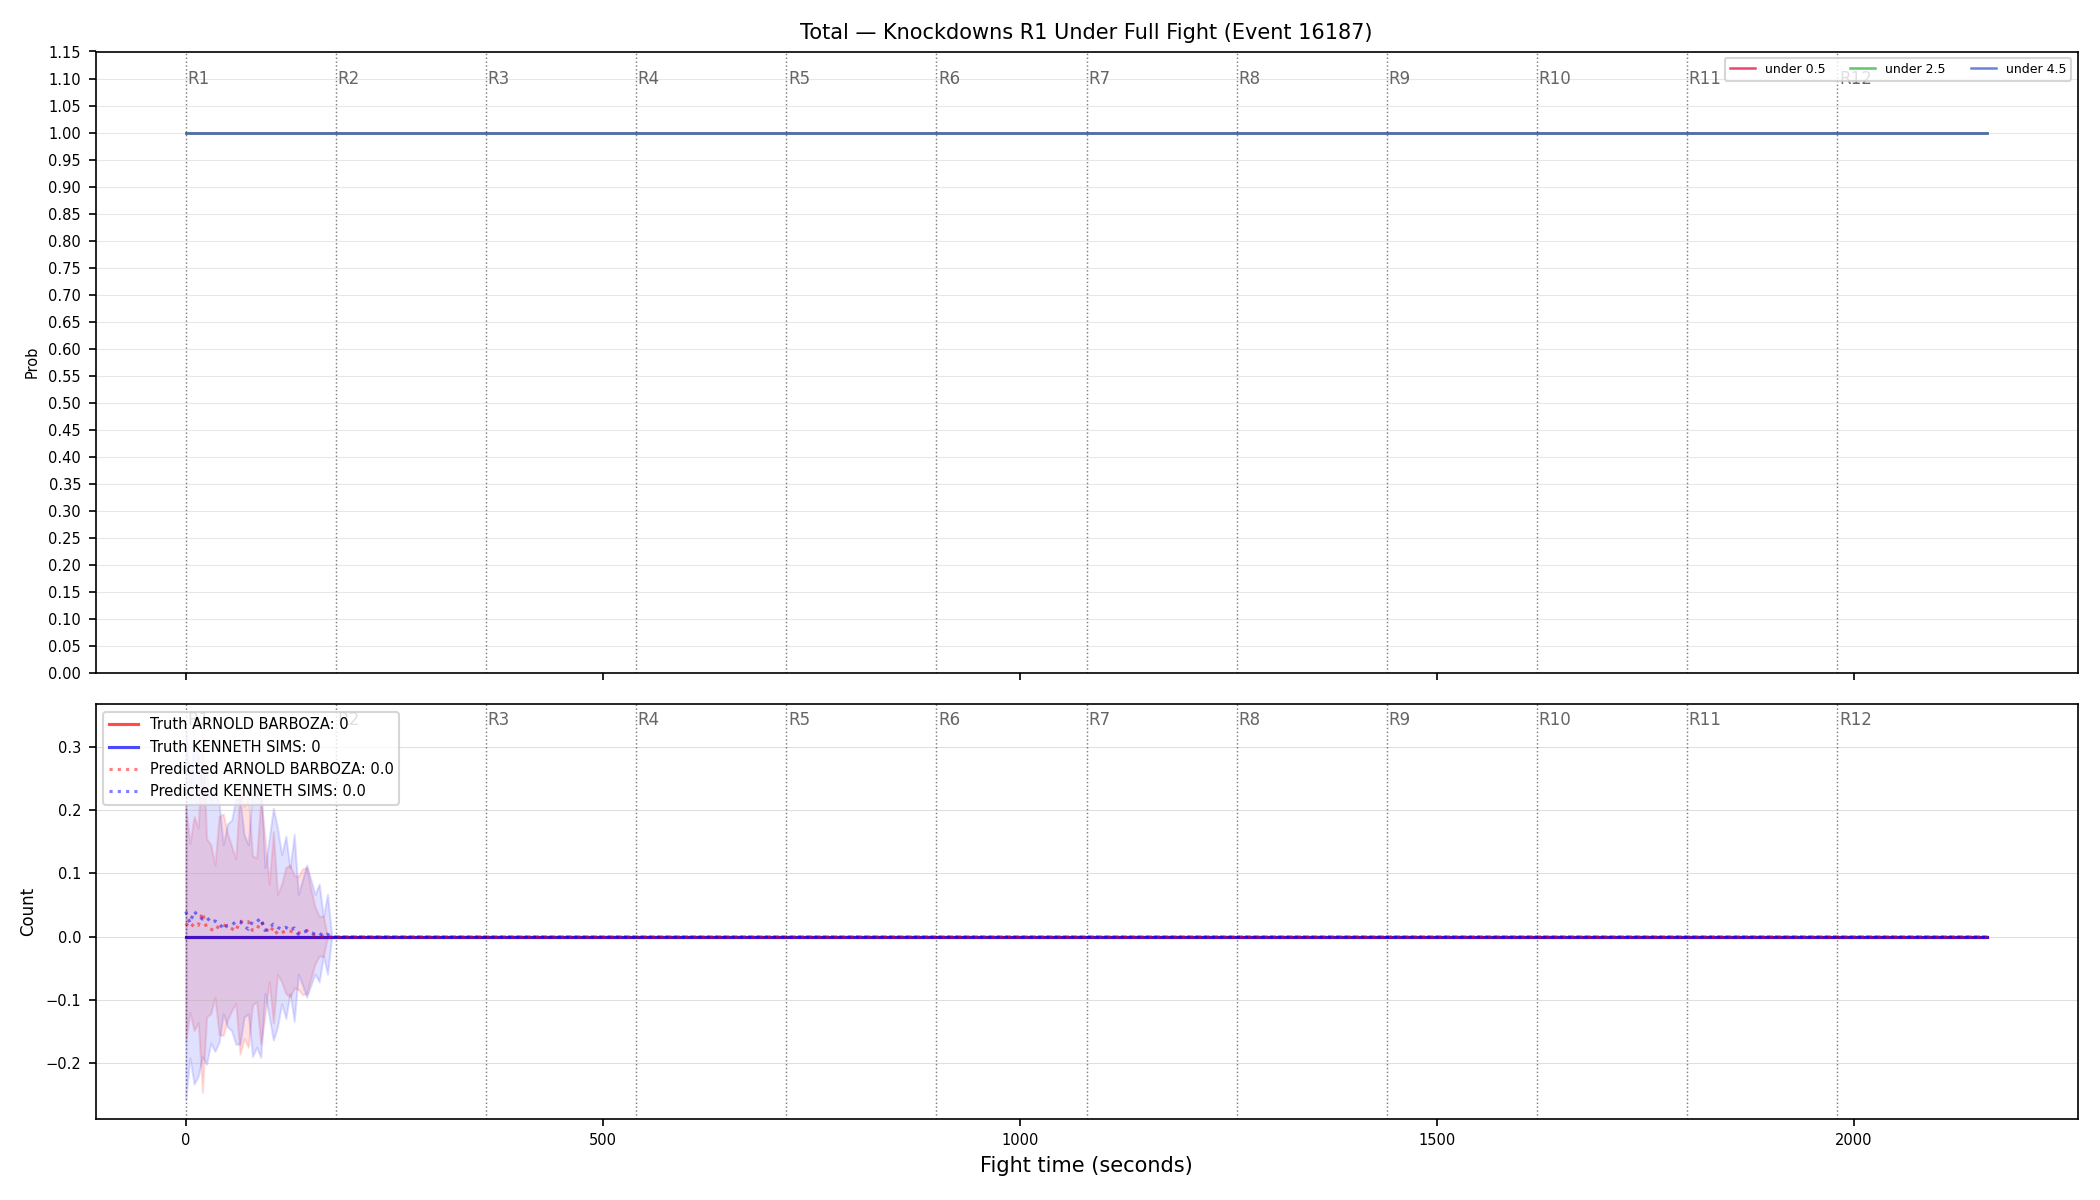Click the R4 label in the Count chart
Image resolution: width=2100 pixels, height=1200 pixels.
(x=648, y=719)
